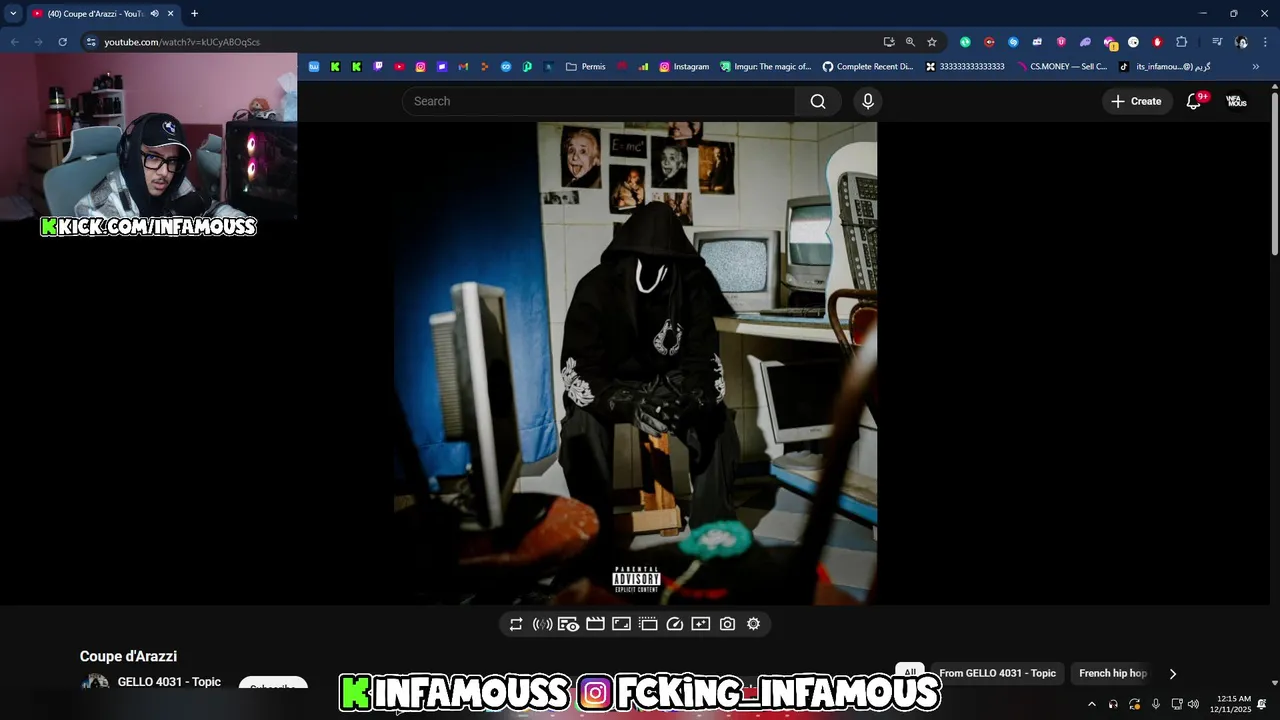Select the 'From GELLO 4031 - Topic' chip
The width and height of the screenshot is (1280, 720).
point(997,673)
